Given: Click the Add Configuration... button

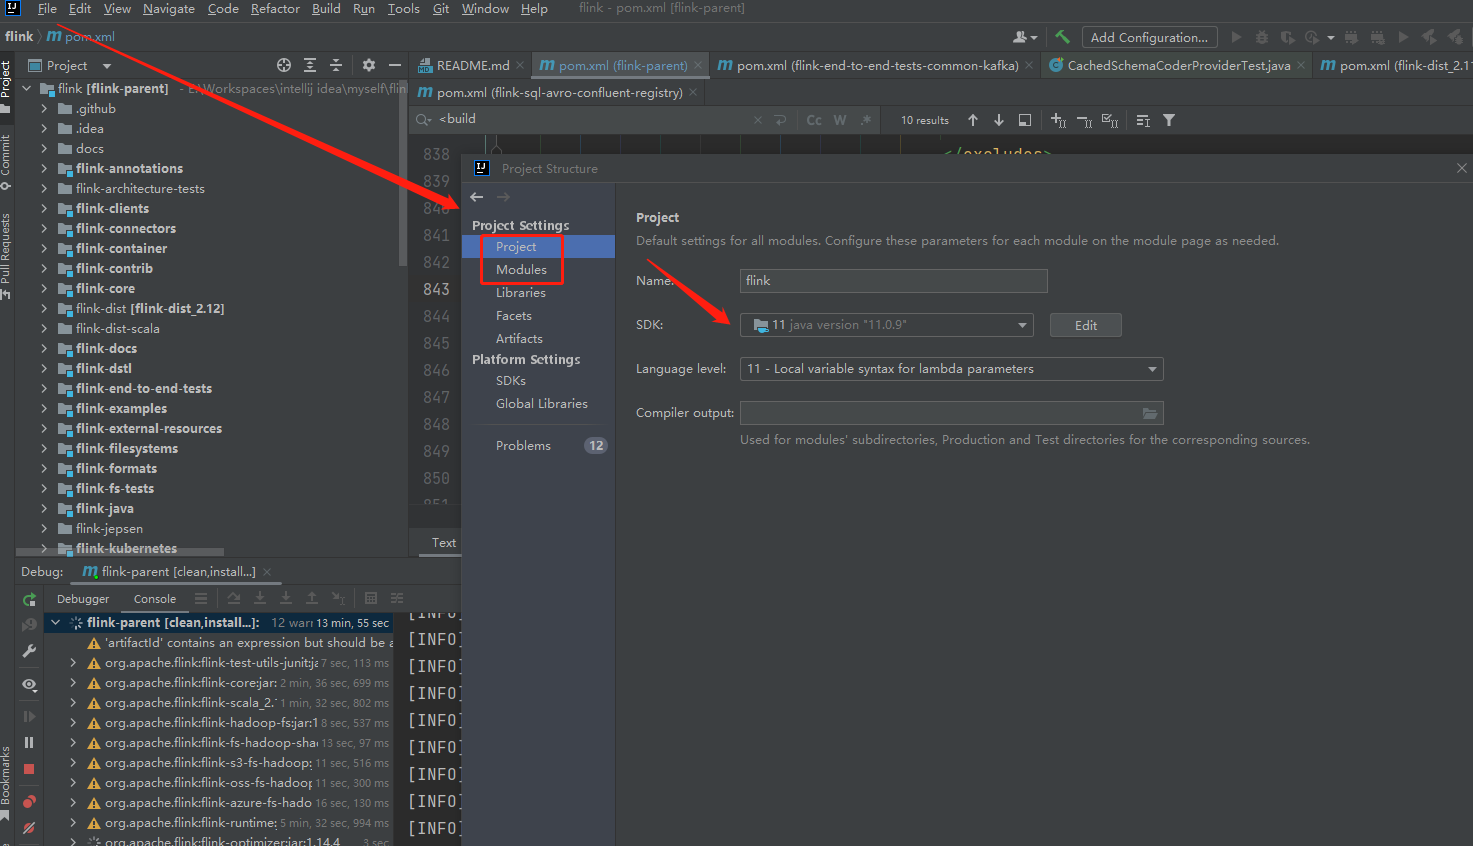Looking at the screenshot, I should (x=1149, y=37).
